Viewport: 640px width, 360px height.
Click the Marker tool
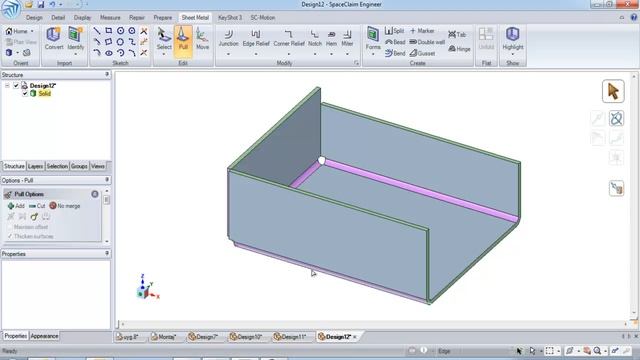pos(422,31)
